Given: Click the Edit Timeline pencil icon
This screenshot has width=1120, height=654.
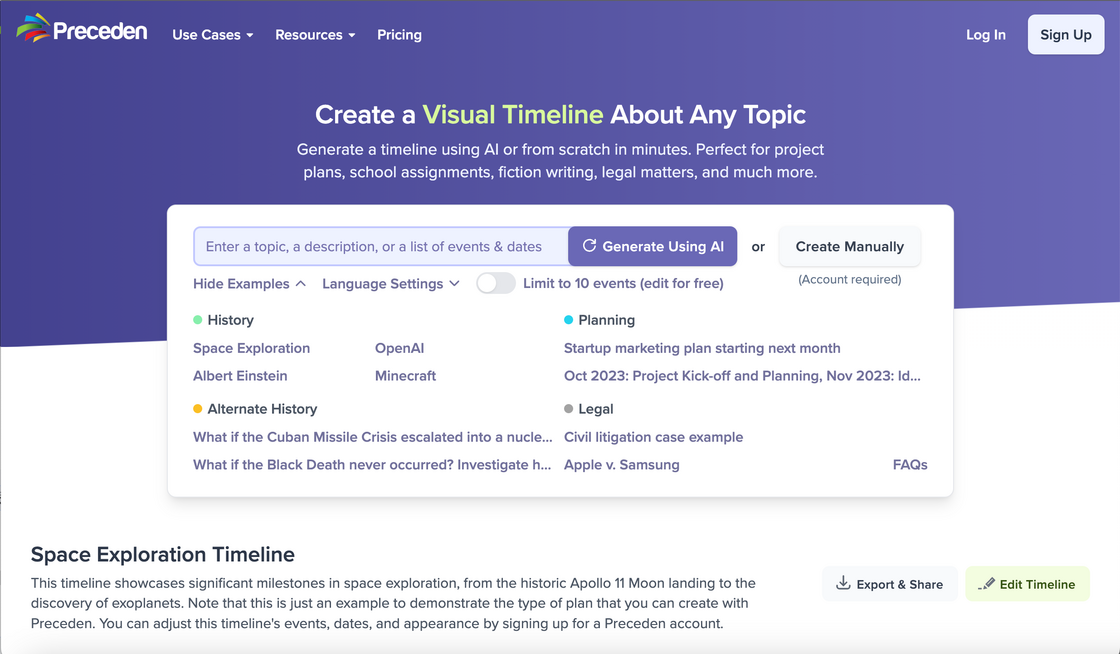Looking at the screenshot, I should coord(986,584).
